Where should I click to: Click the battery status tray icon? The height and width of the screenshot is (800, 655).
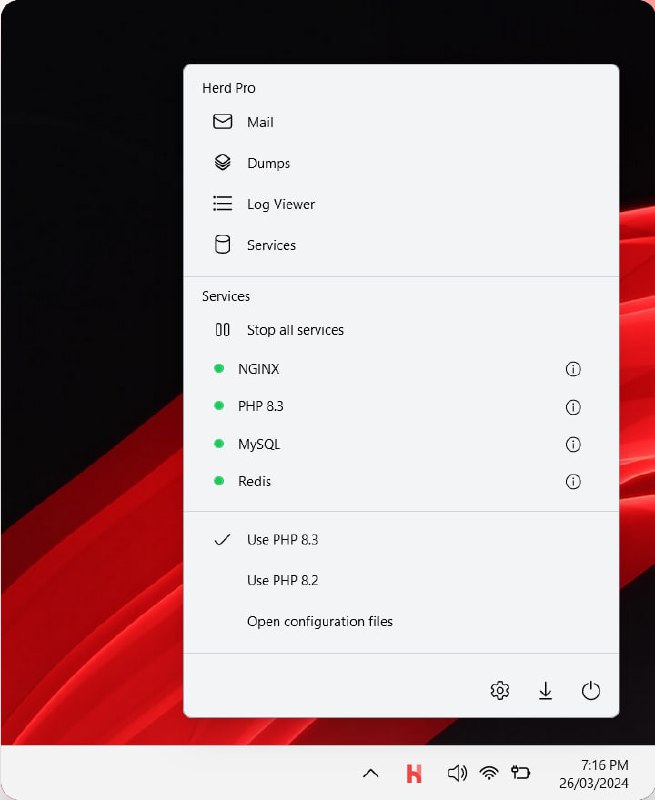(x=520, y=772)
